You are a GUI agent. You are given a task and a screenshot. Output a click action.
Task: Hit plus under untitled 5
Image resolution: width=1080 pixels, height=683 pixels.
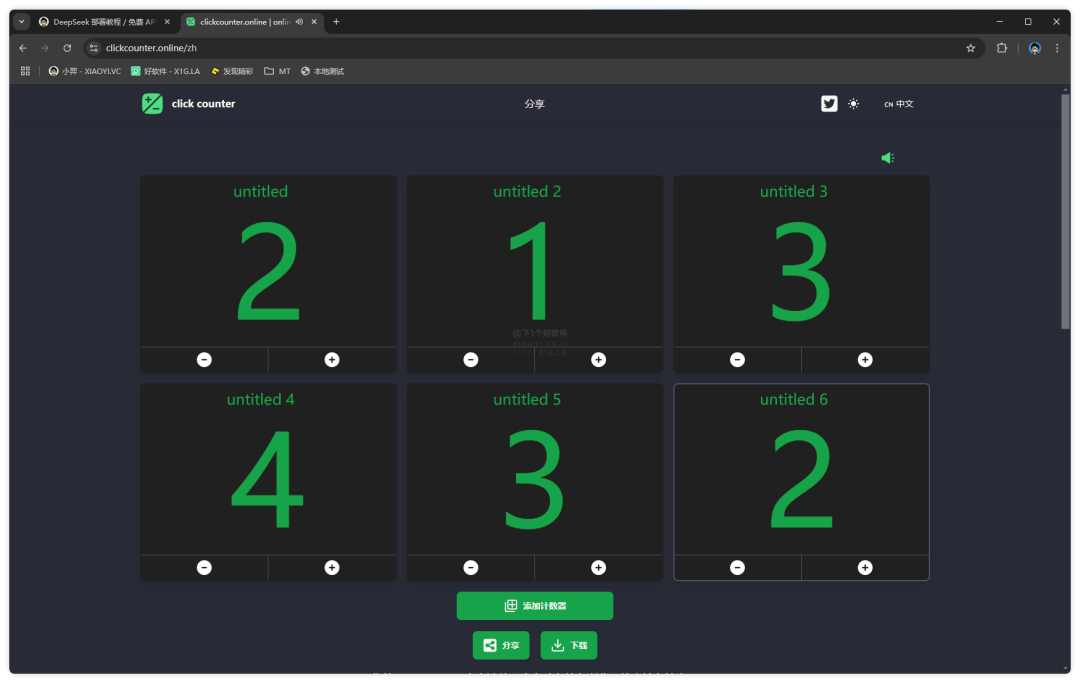coord(599,567)
